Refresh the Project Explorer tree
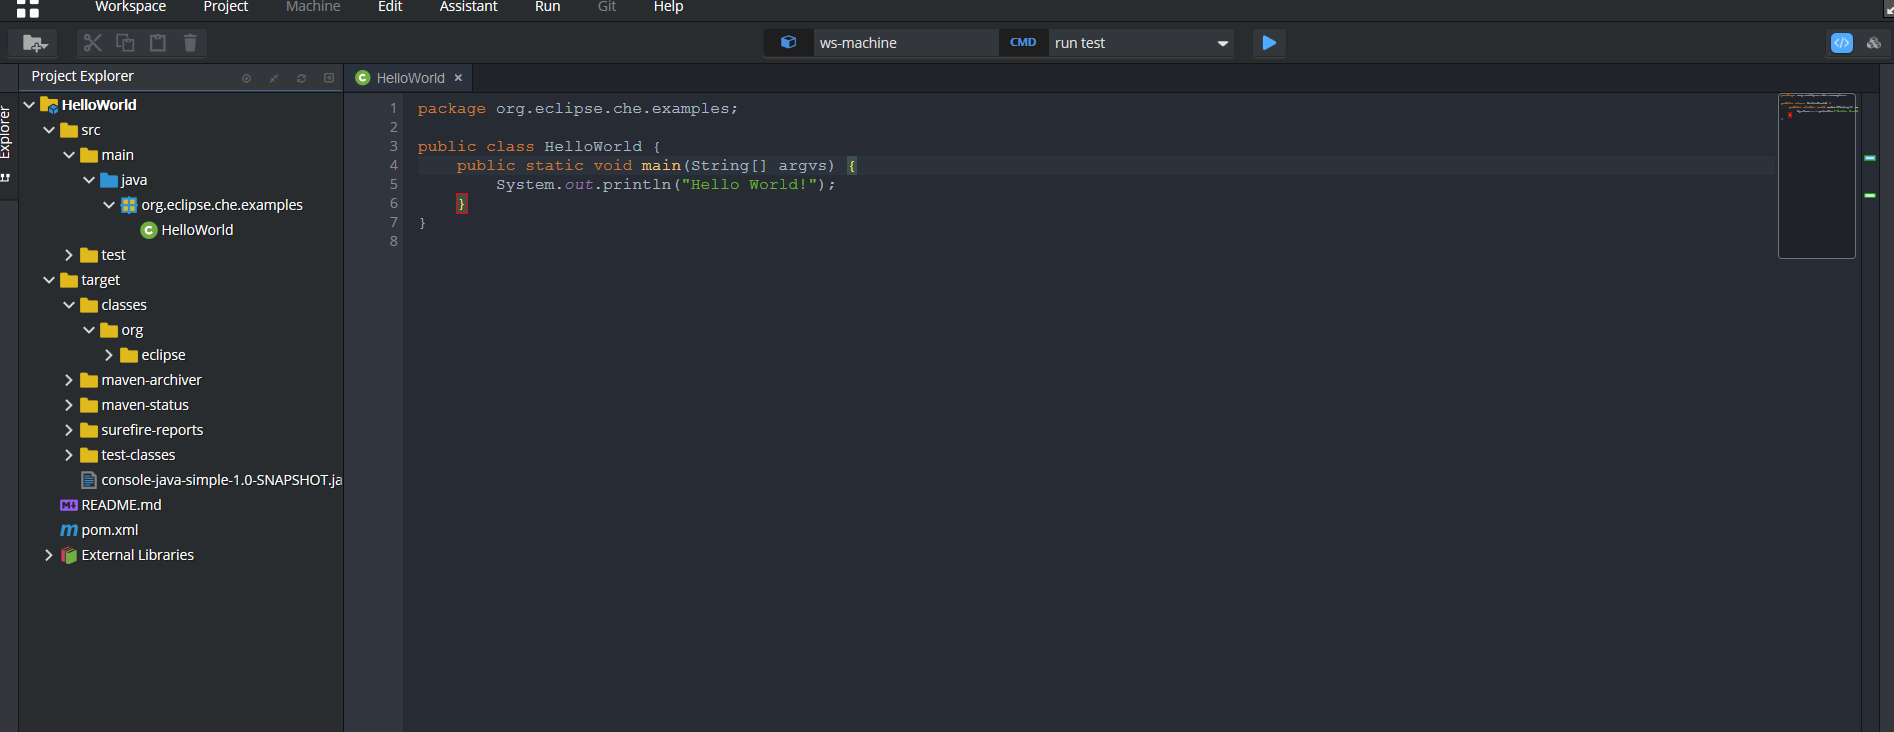Screen dimensions: 1894x732 301,78
